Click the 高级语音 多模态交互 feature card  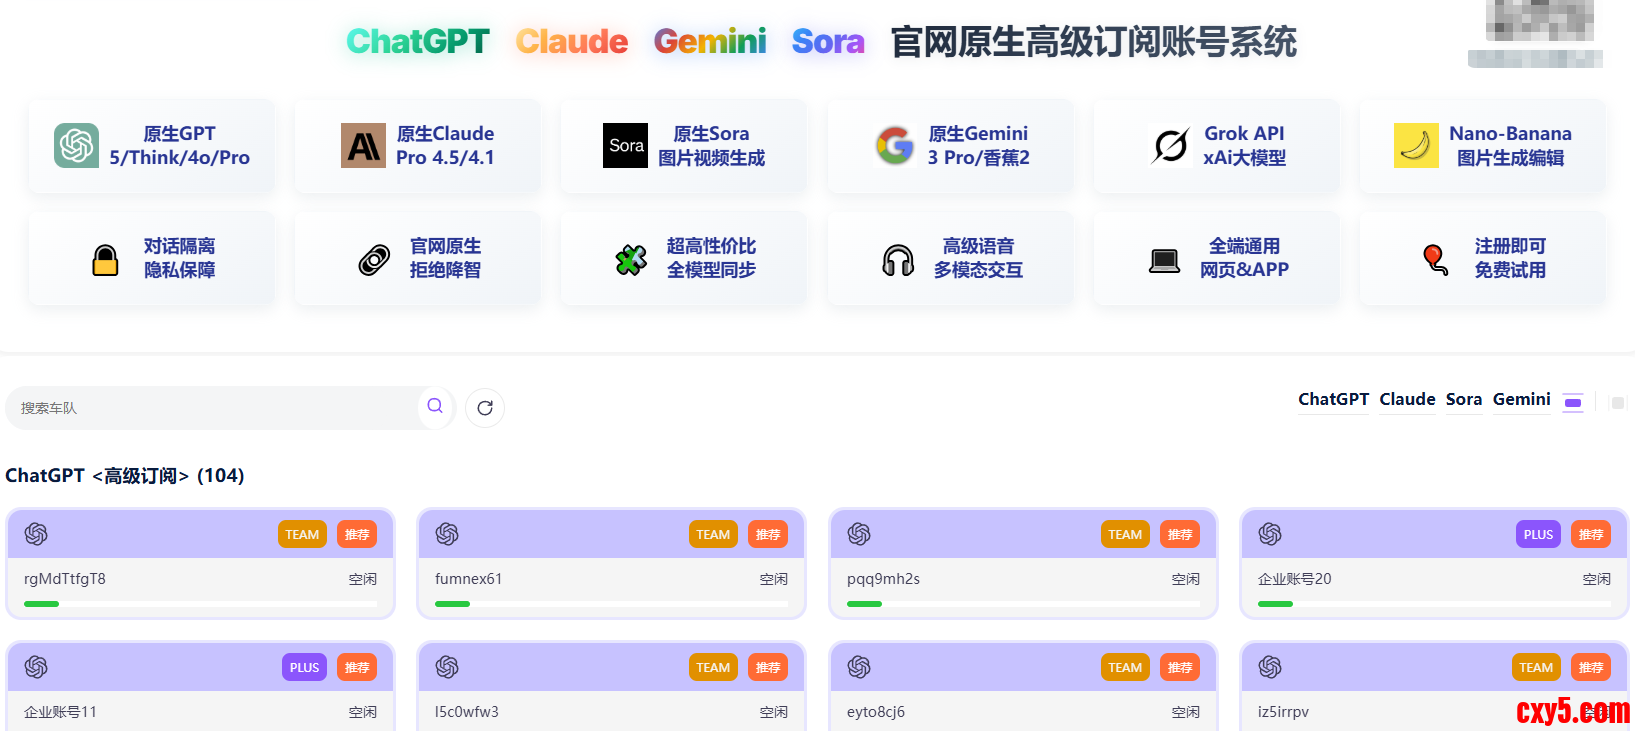pos(950,259)
